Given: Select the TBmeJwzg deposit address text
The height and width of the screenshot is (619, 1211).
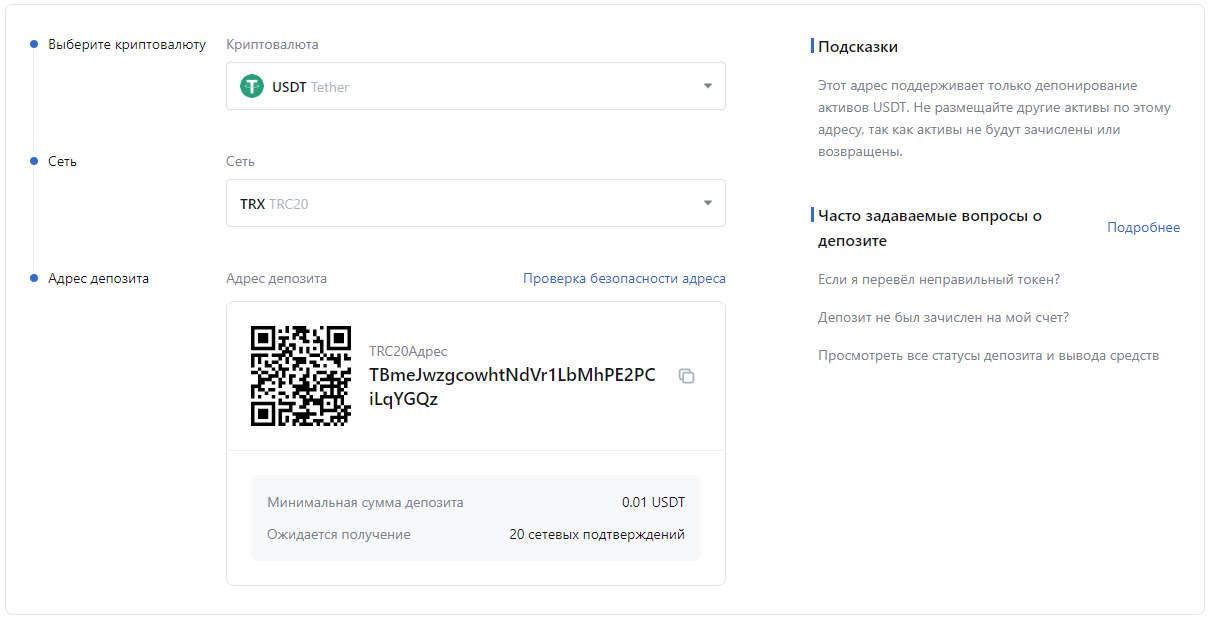Looking at the screenshot, I should [512, 387].
